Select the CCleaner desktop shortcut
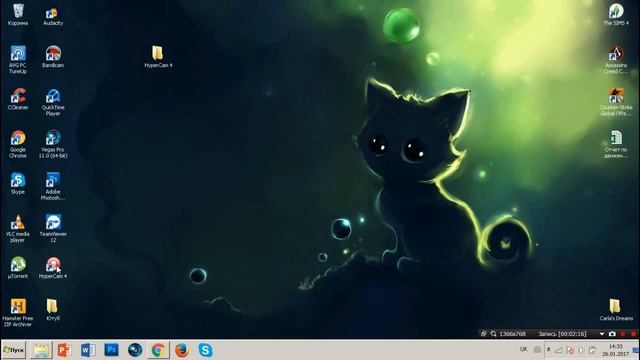 tap(18, 99)
